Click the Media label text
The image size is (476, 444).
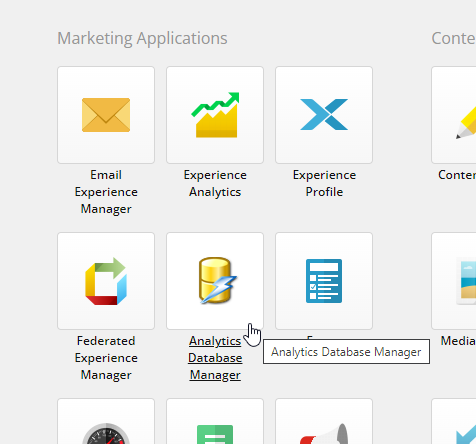pos(458,341)
